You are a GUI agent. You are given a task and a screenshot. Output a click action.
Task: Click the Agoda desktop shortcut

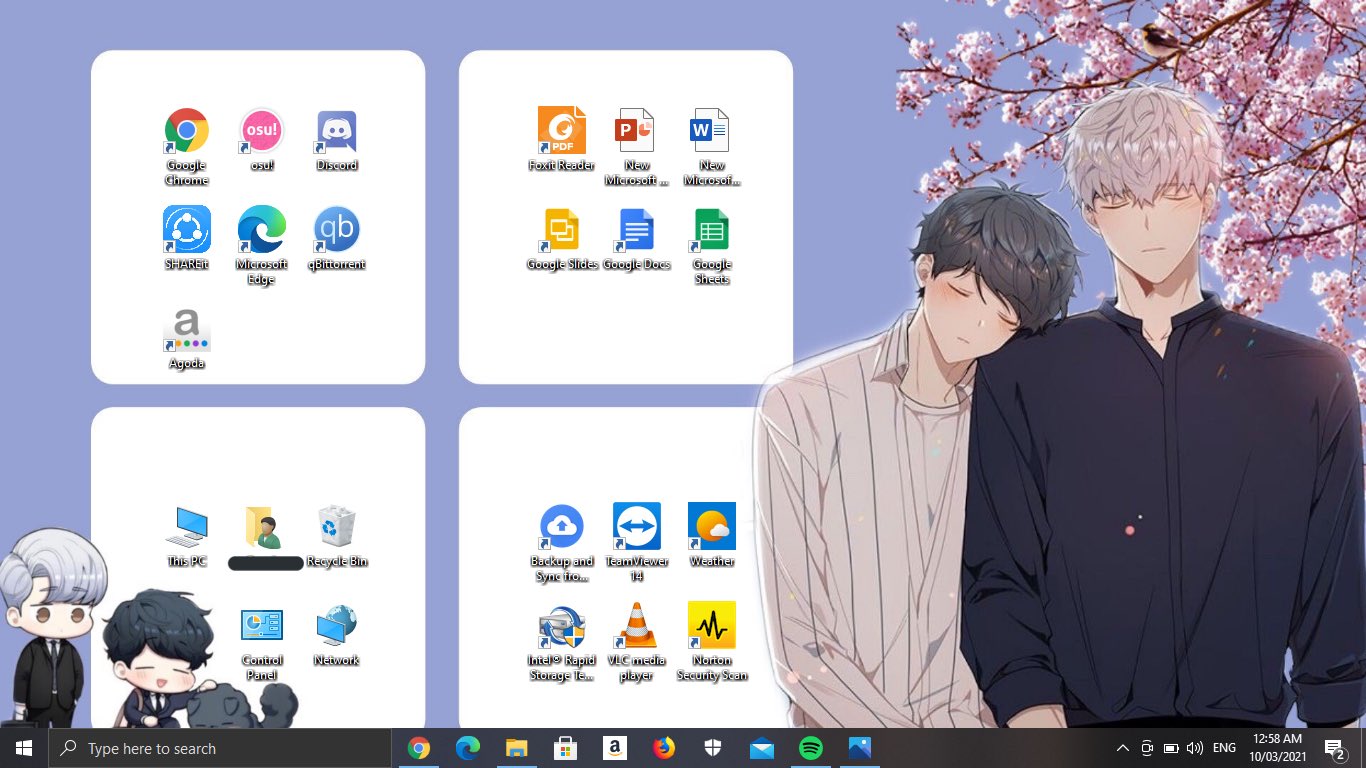click(187, 338)
